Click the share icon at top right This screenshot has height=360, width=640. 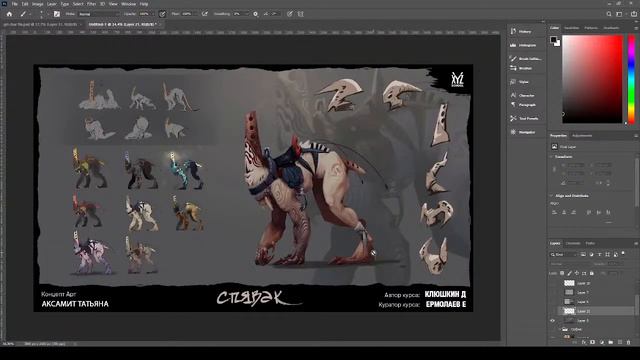(633, 14)
